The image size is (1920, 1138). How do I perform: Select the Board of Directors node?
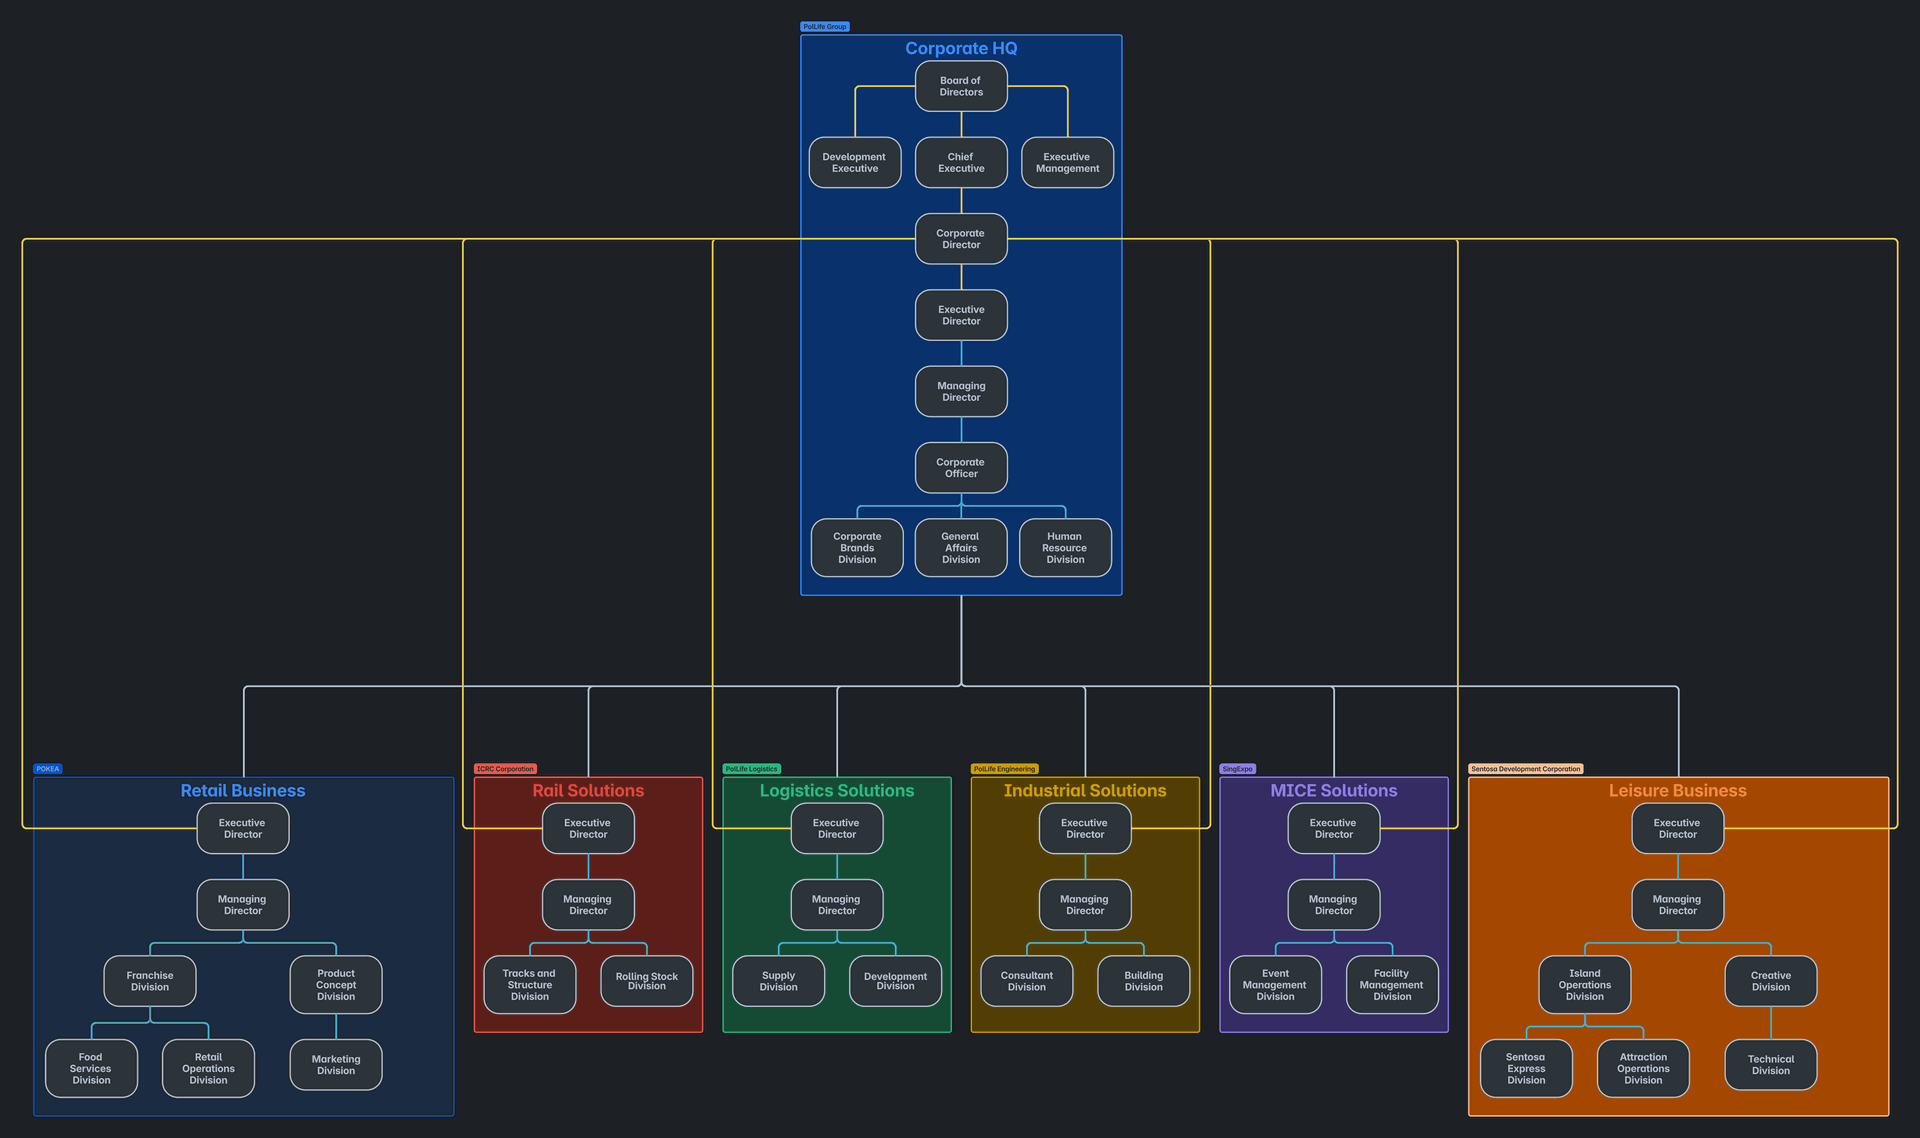961,86
